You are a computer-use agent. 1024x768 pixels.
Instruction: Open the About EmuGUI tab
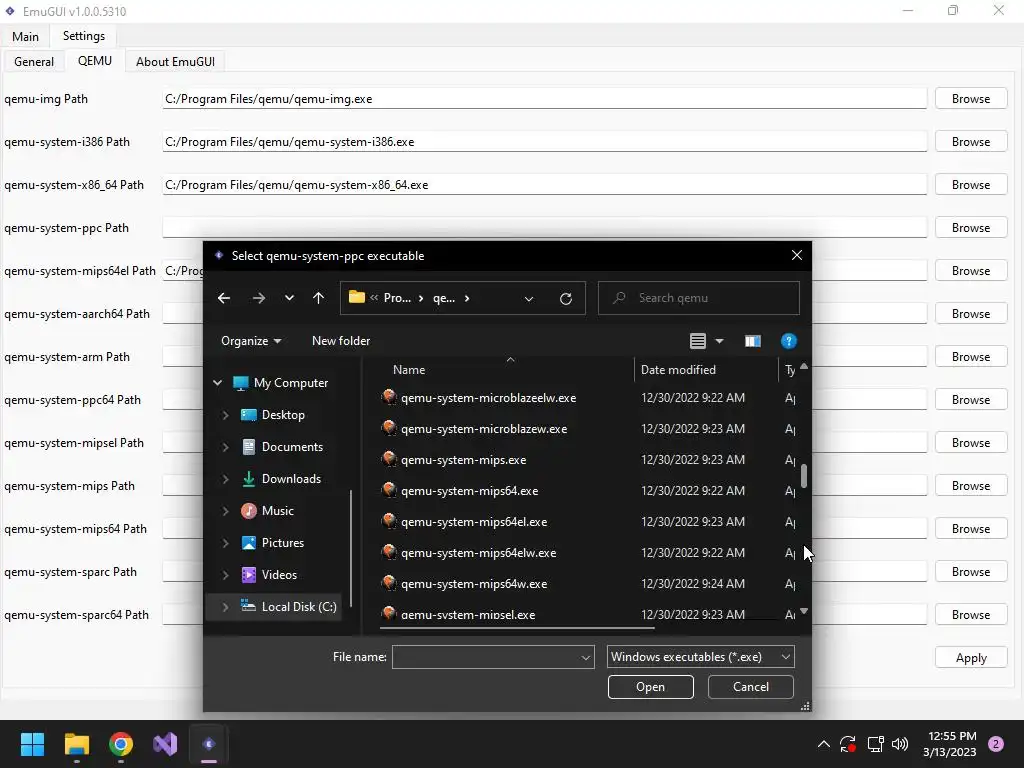(x=175, y=61)
